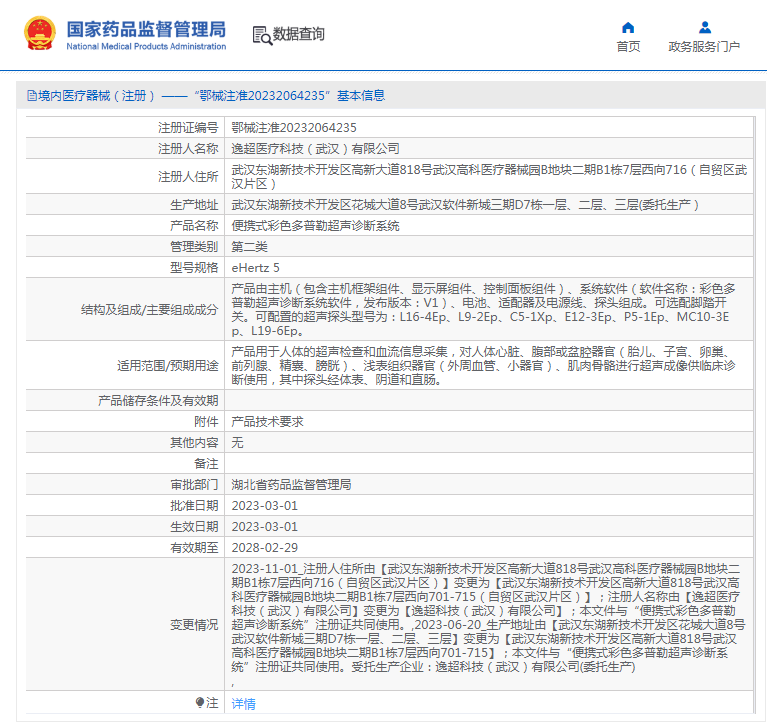Click the 型号规格 row label
Viewport: 767px width, 724px height.
194,268
